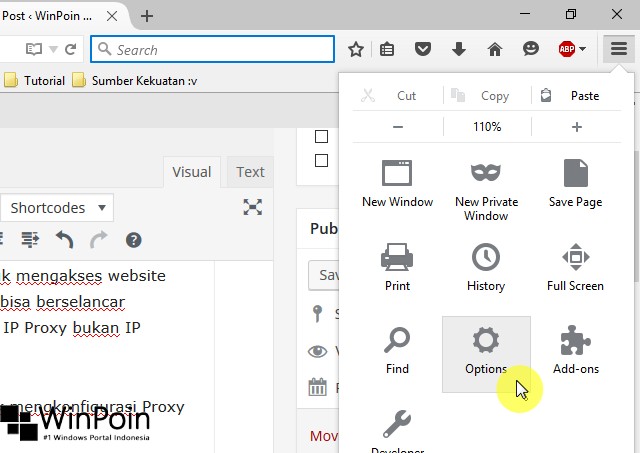Expand the Adblock Plus dropdown arrow

tap(583, 49)
